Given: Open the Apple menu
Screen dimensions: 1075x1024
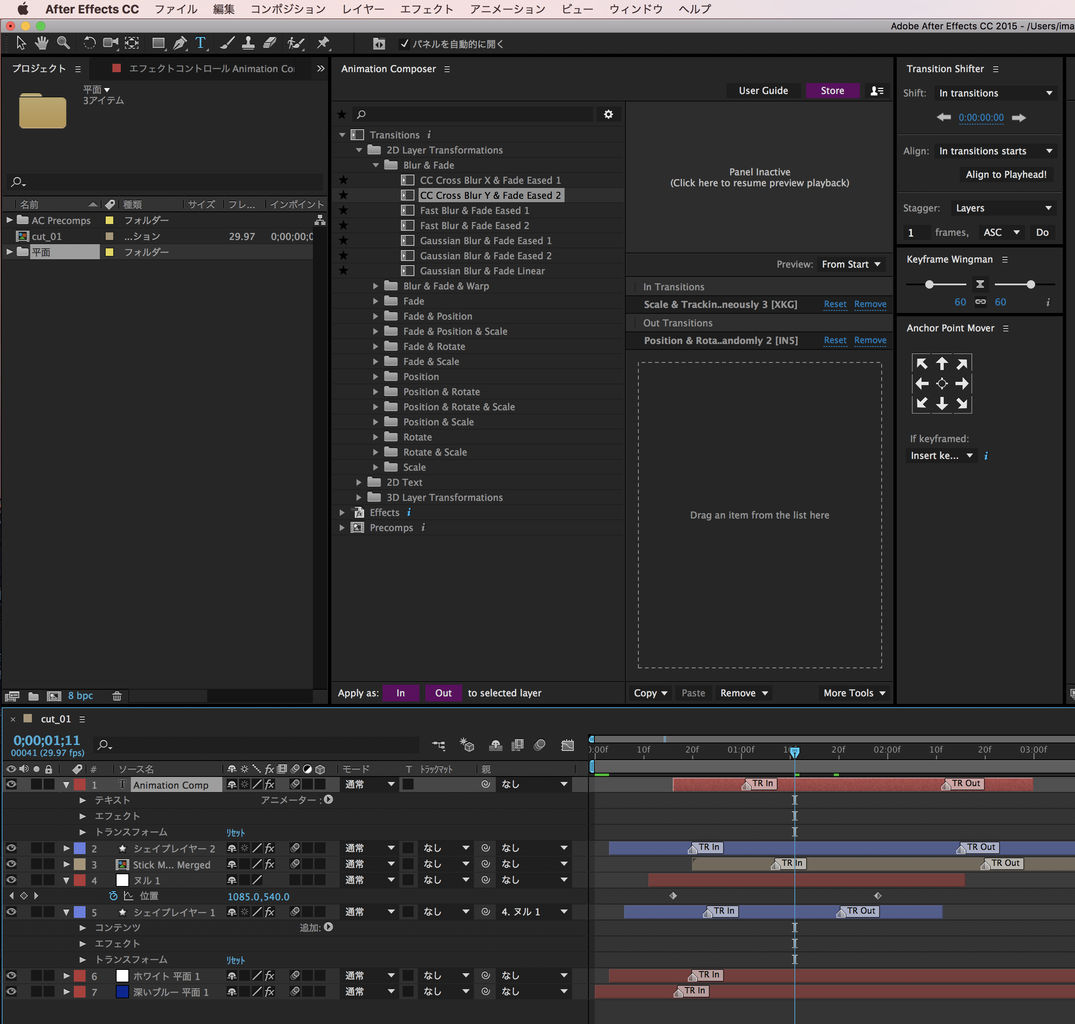Looking at the screenshot, I should (22, 9).
